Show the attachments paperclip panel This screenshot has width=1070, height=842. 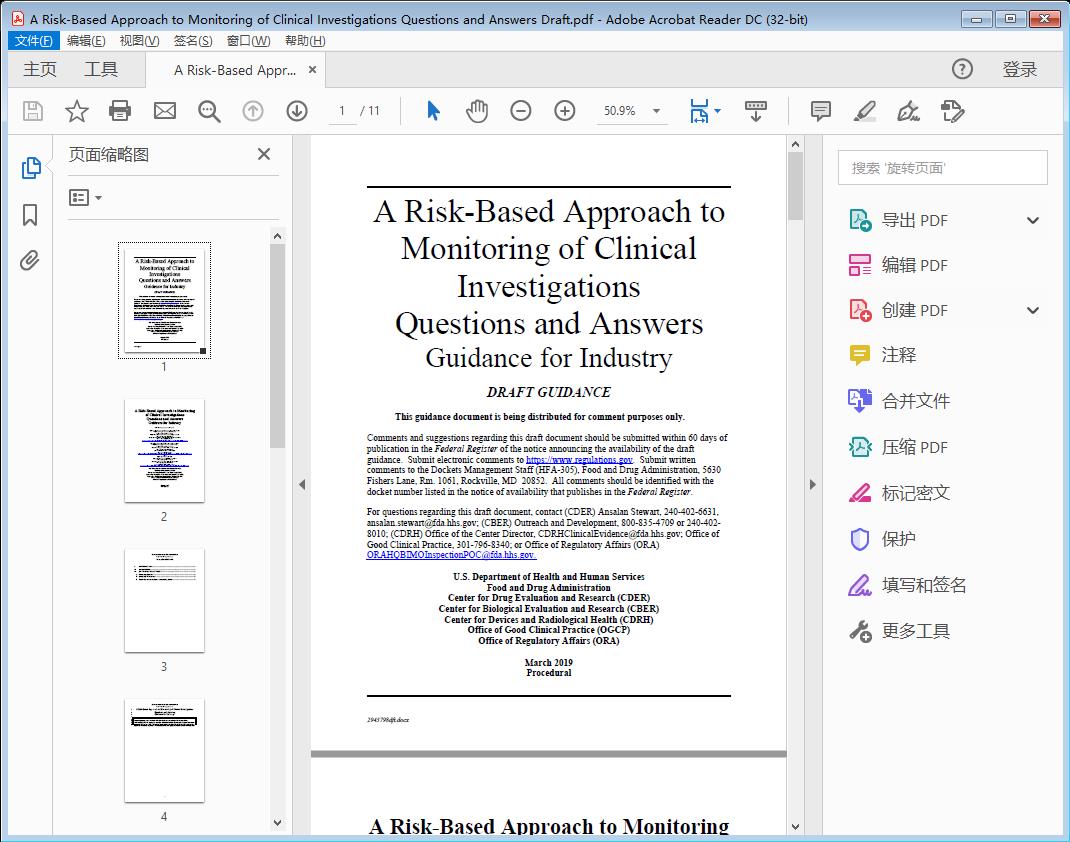(31, 260)
